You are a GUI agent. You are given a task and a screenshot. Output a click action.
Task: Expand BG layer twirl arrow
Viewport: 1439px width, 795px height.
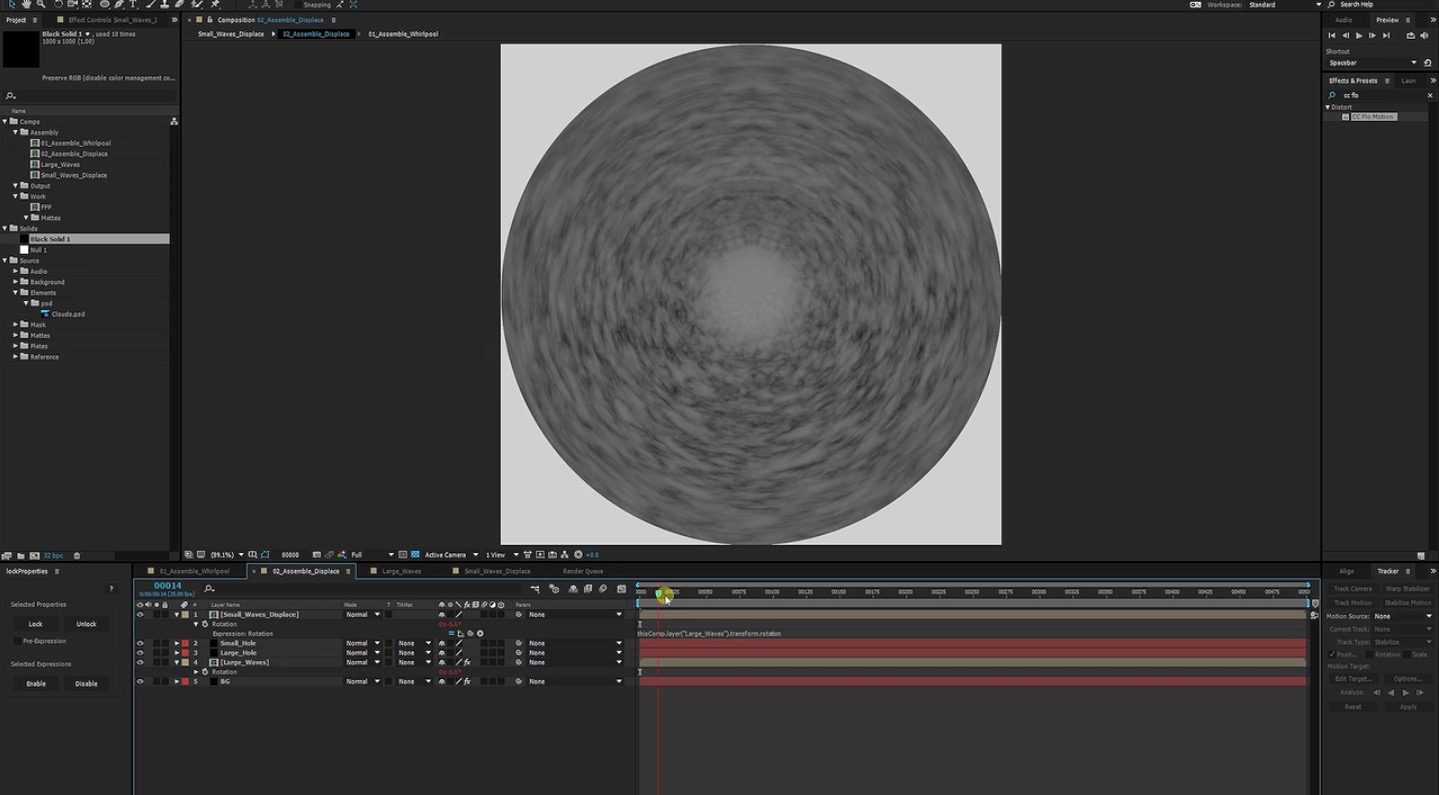pos(177,681)
